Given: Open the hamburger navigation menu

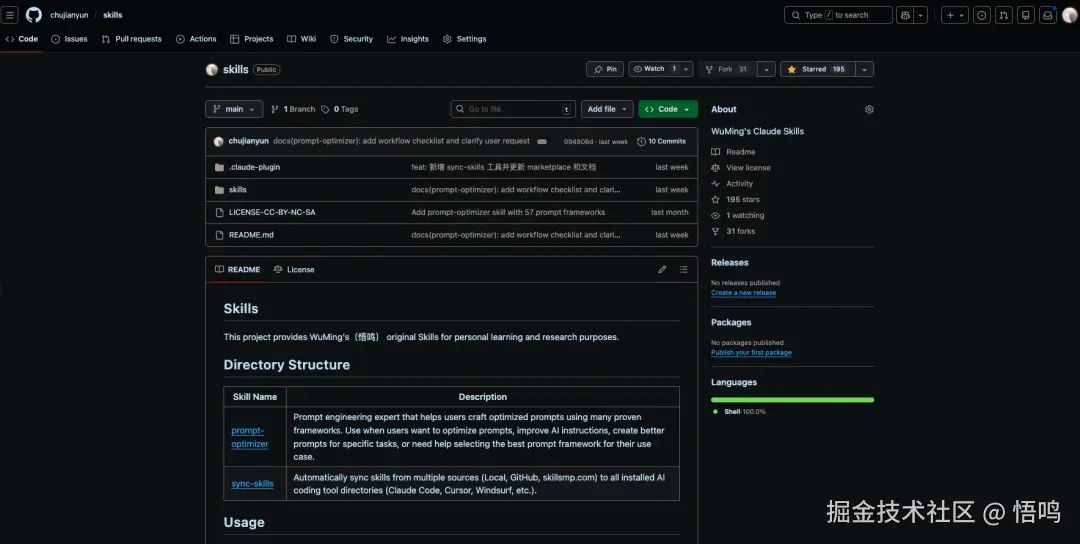Looking at the screenshot, I should 10,15.
